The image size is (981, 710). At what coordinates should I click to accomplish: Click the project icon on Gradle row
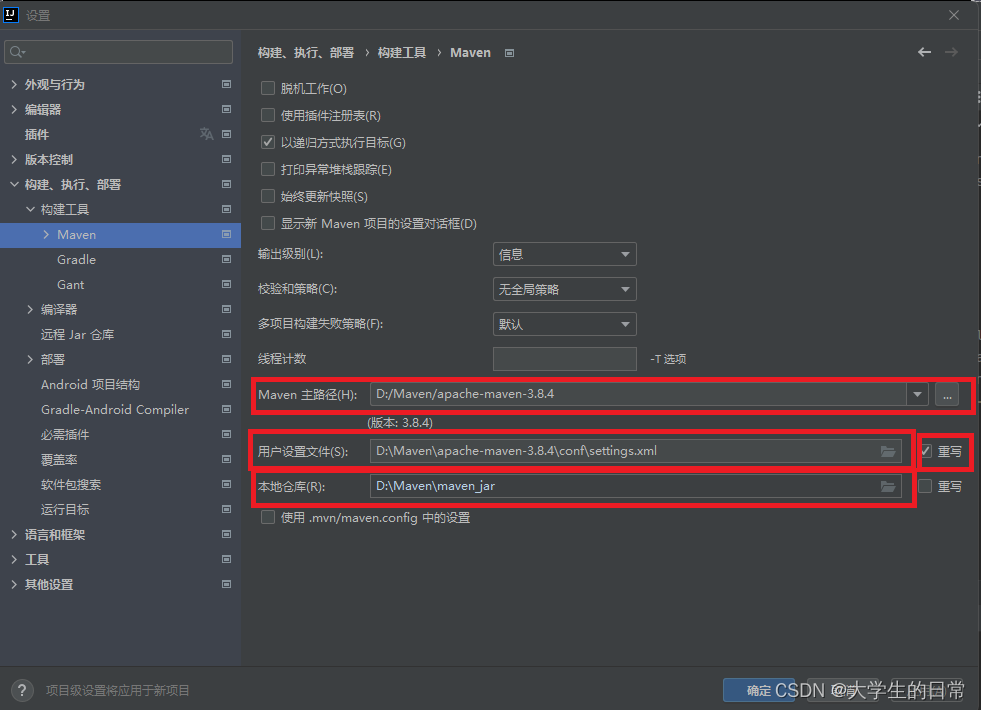click(226, 260)
